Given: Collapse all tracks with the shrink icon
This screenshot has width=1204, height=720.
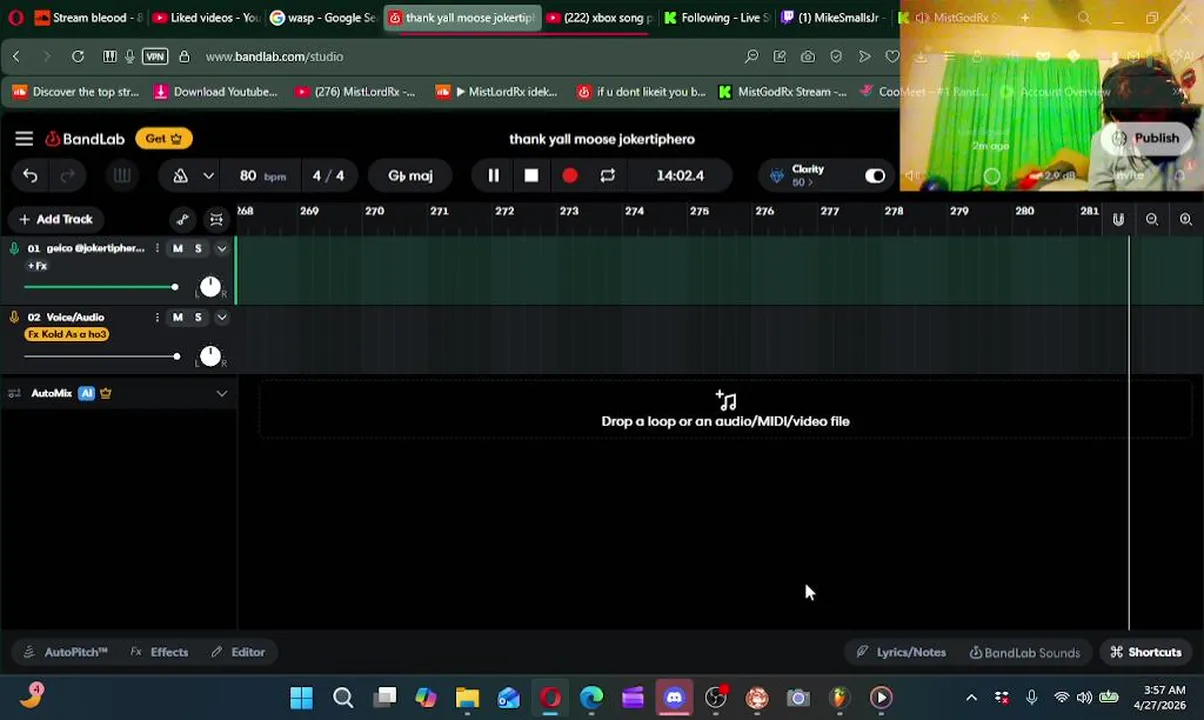Looking at the screenshot, I should point(216,220).
